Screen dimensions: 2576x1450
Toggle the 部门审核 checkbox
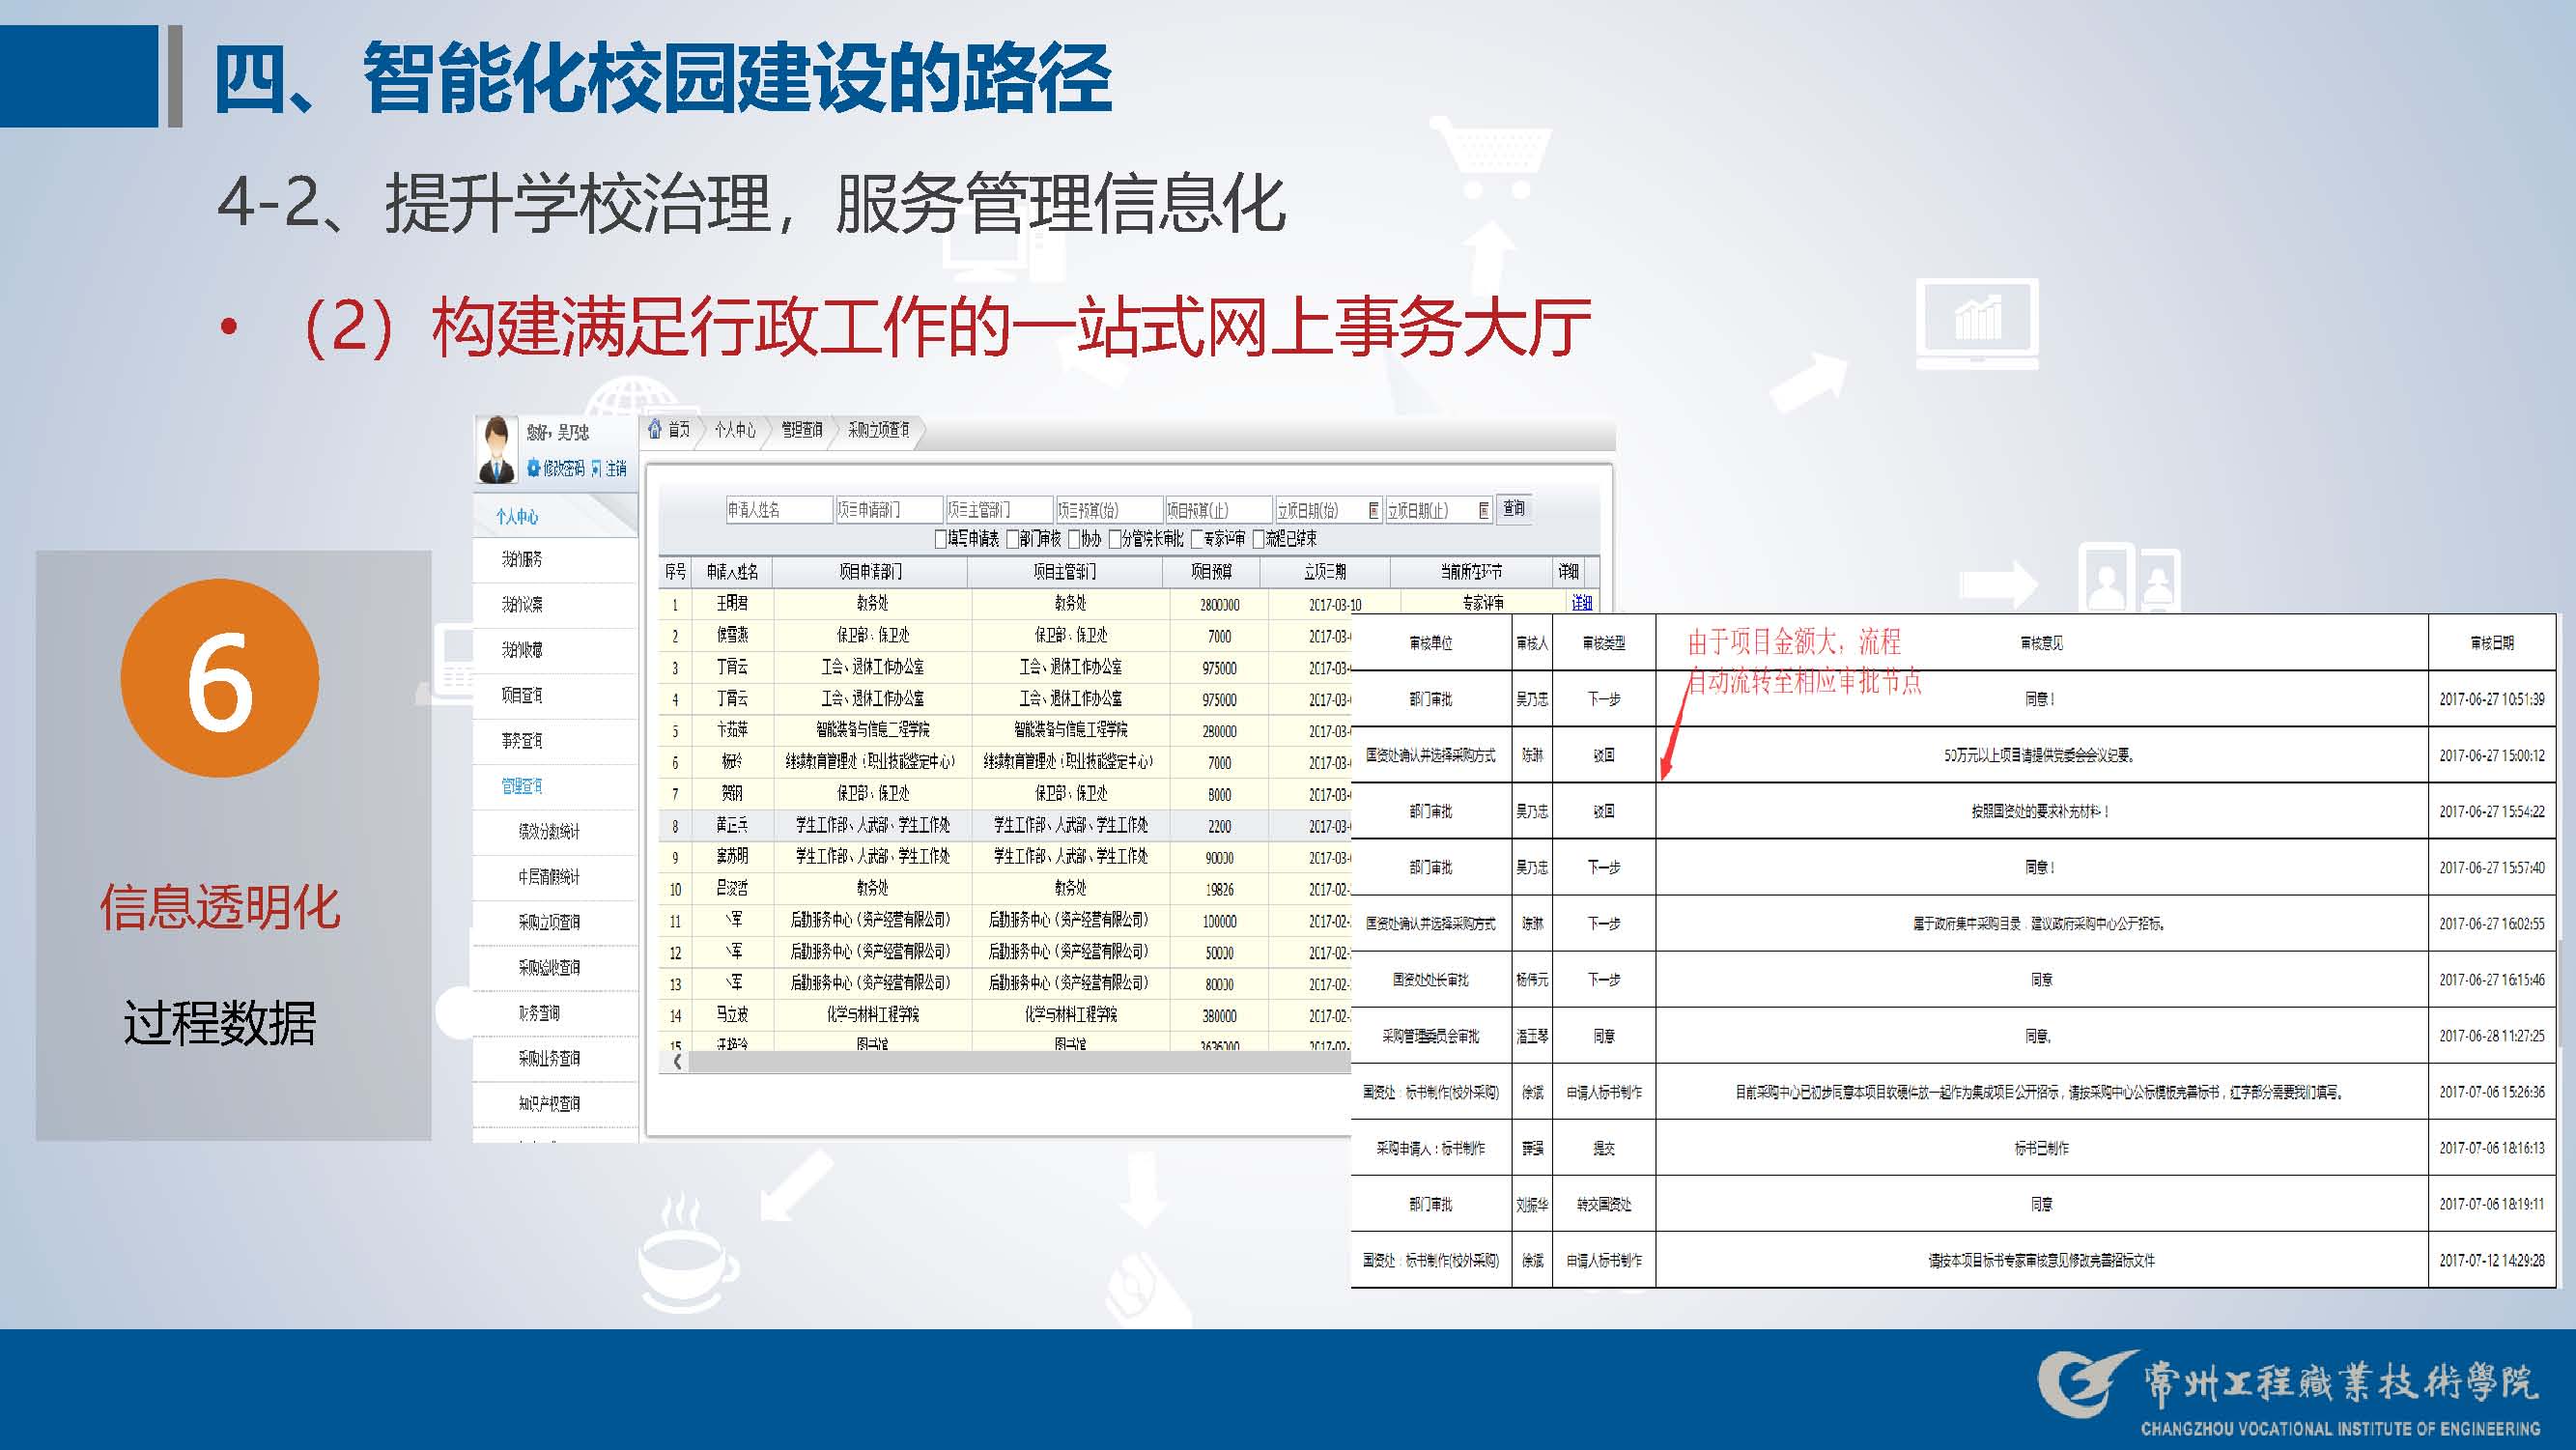pos(1012,539)
